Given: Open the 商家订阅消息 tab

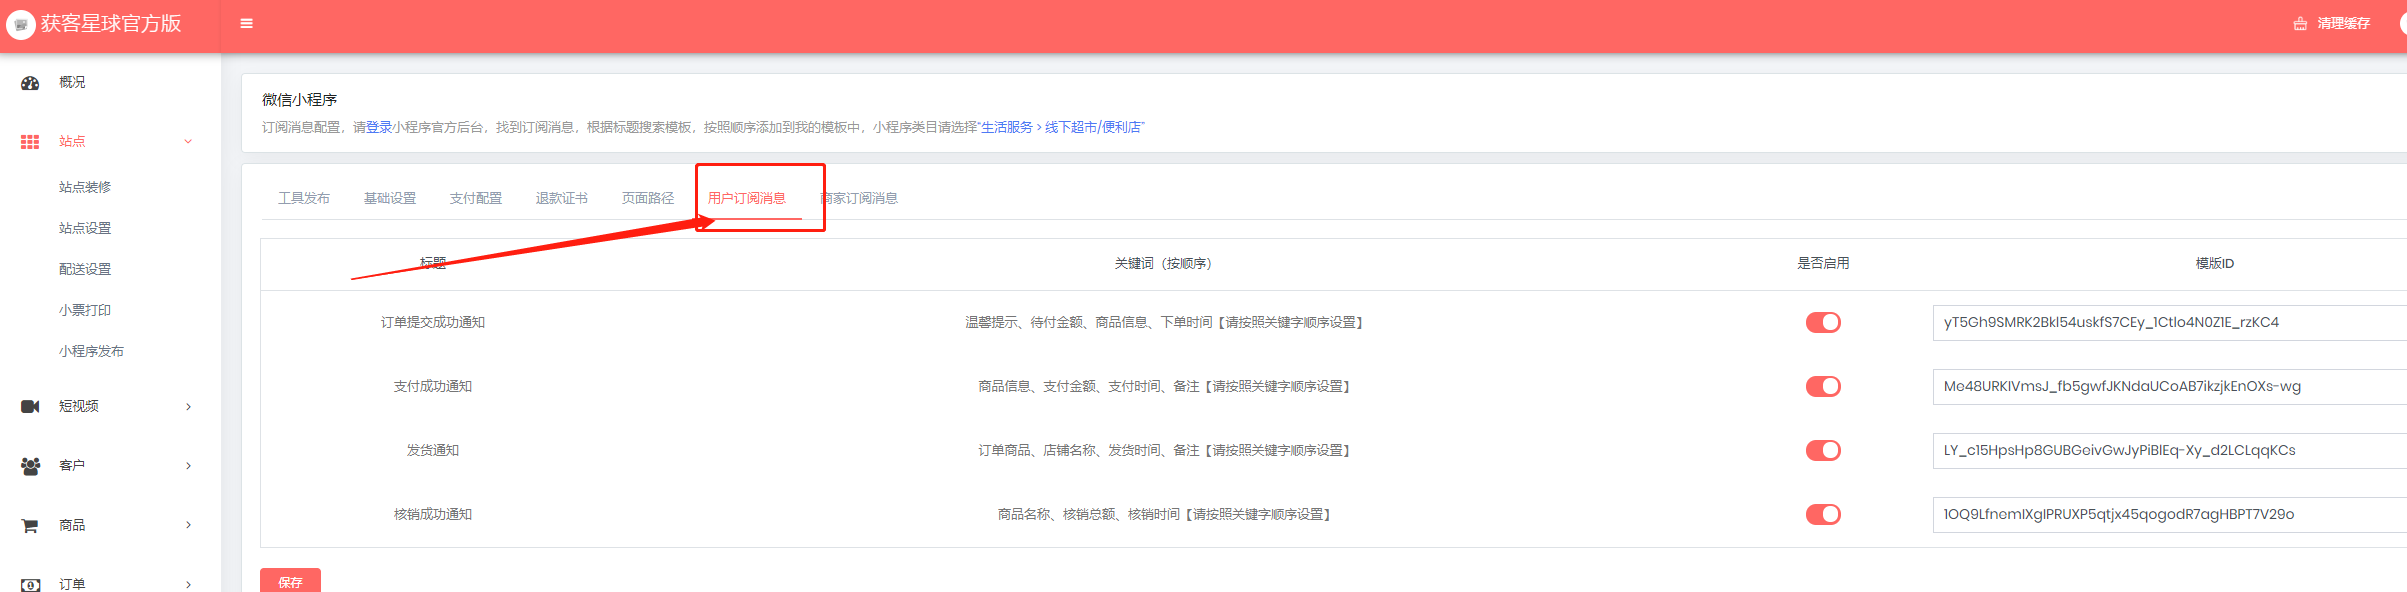Looking at the screenshot, I should tap(860, 198).
